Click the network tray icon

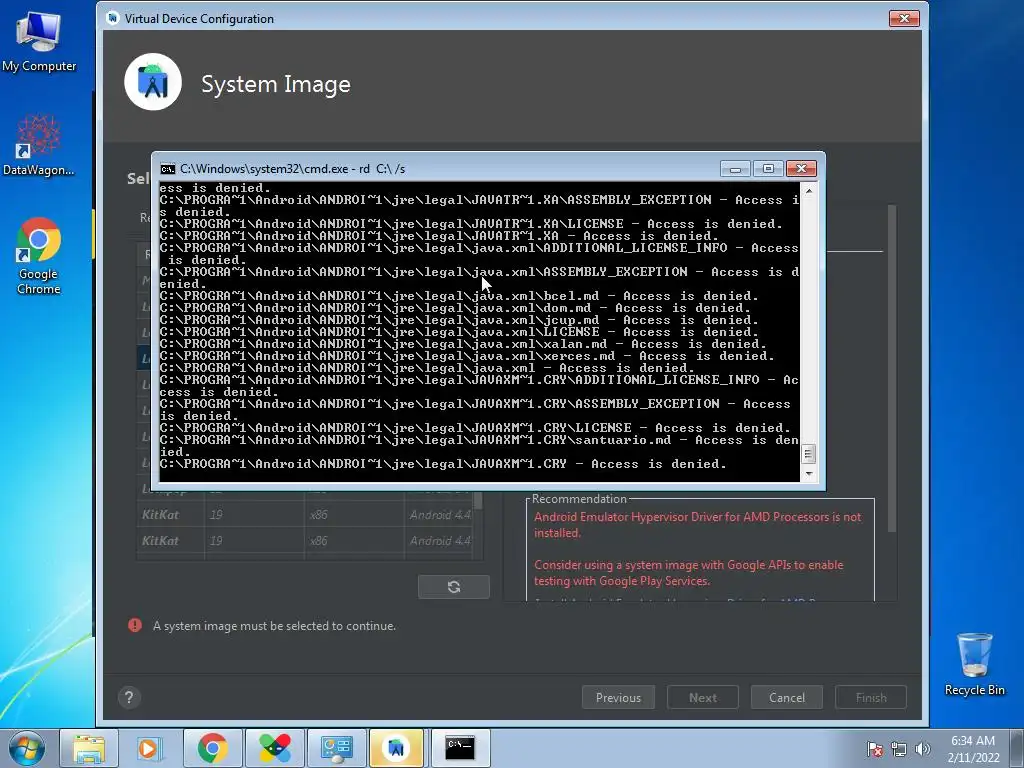point(899,749)
